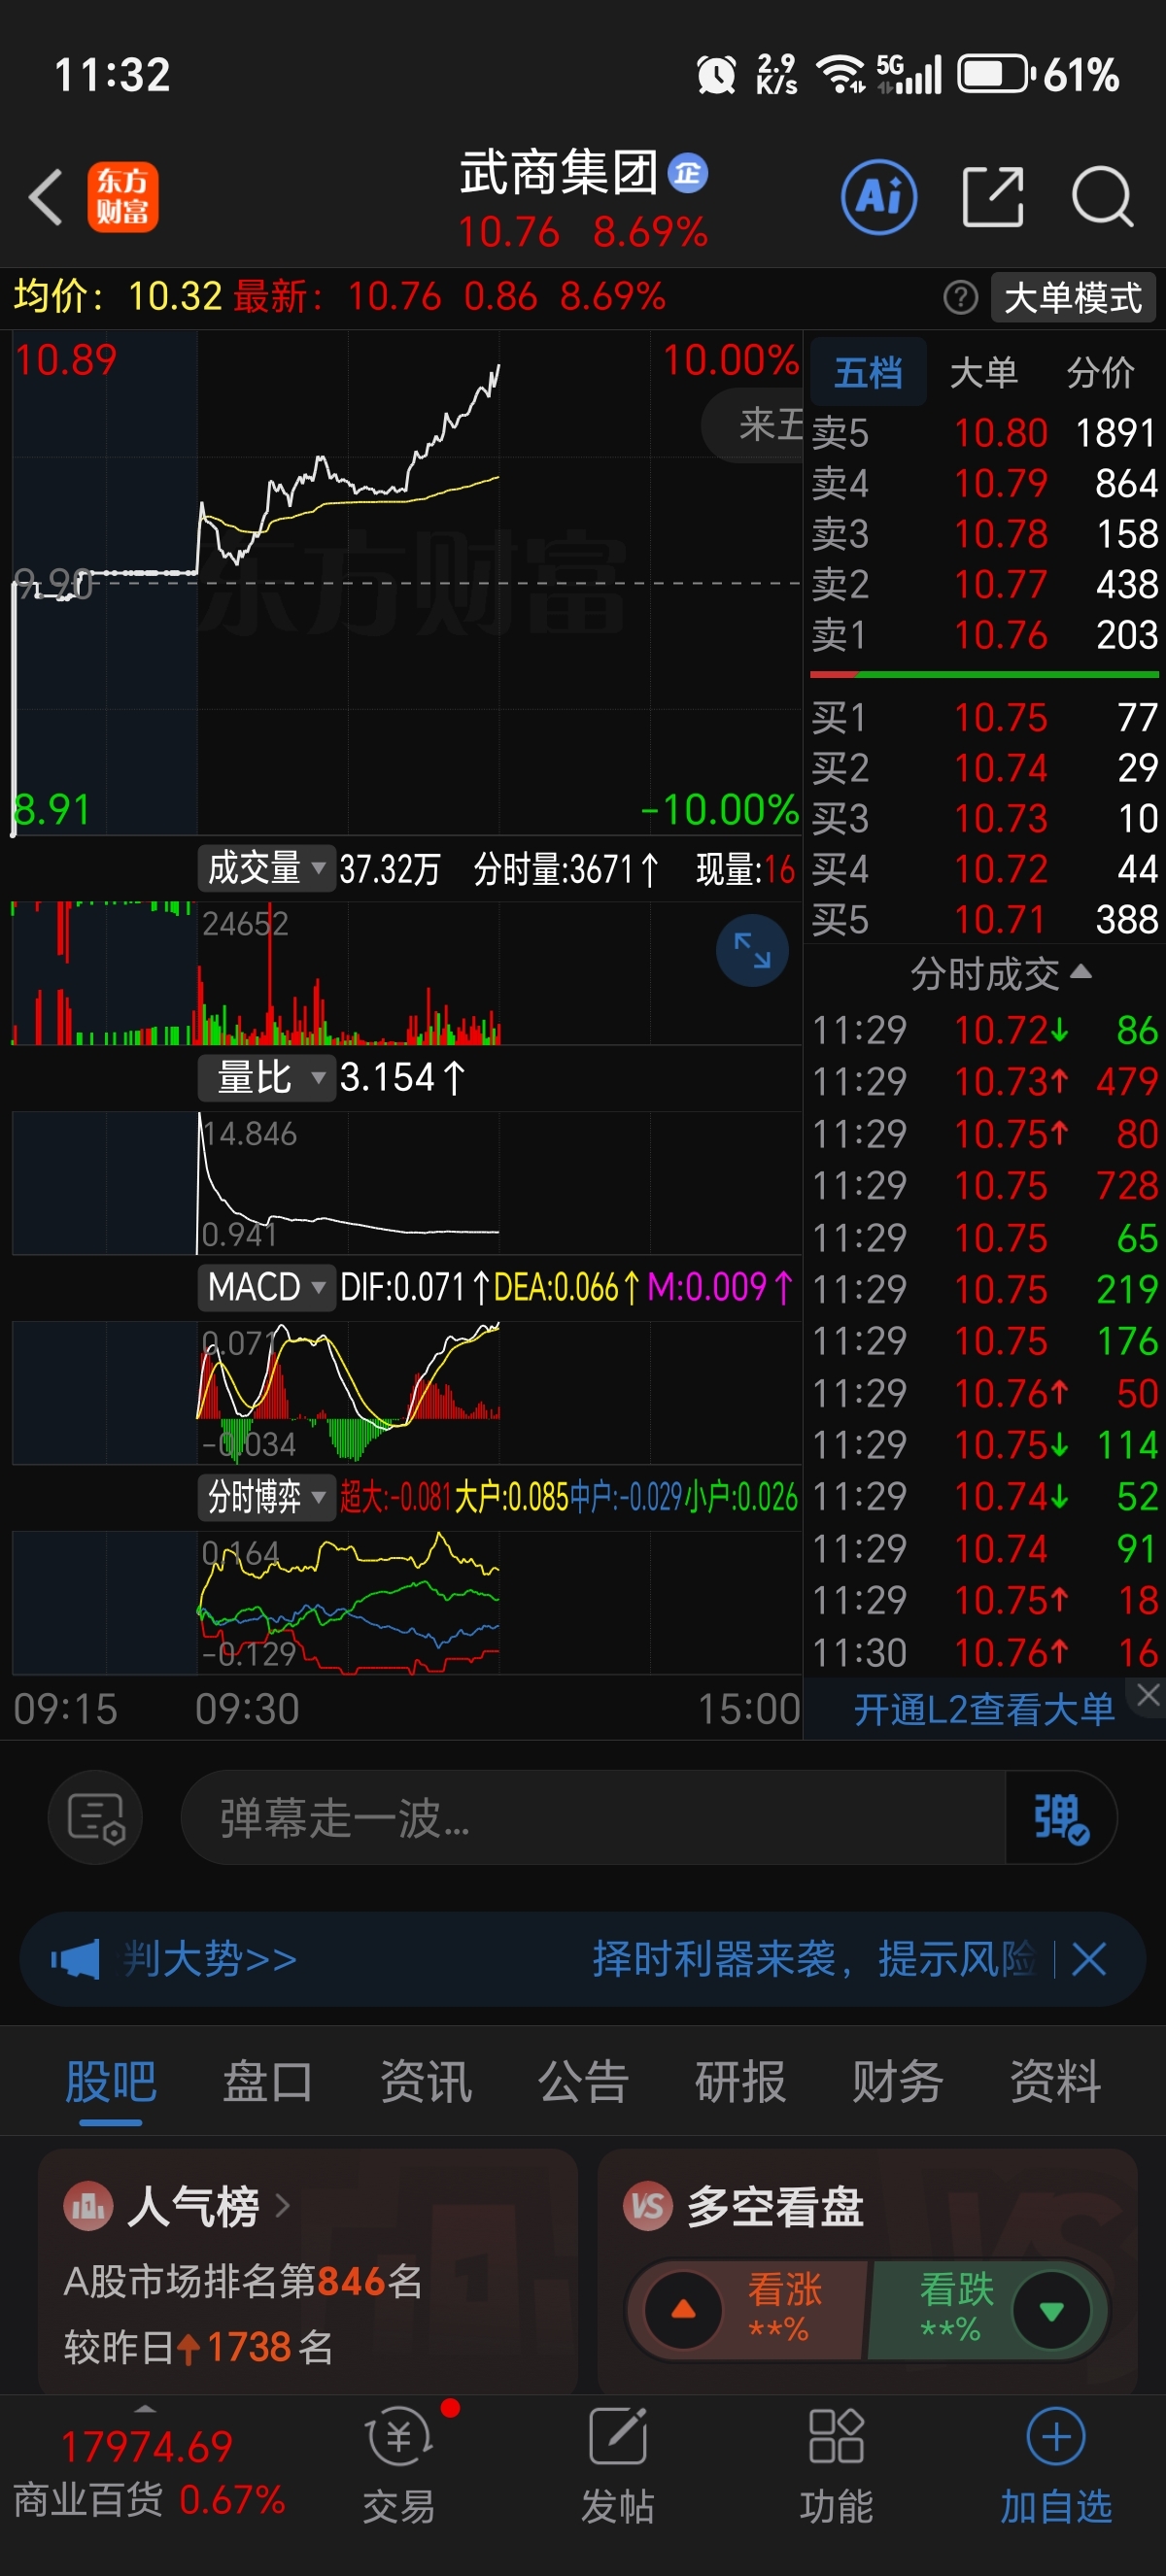The height and width of the screenshot is (2576, 1166).
Task: Expand index bar above 17974.69
Action: coord(145,2409)
